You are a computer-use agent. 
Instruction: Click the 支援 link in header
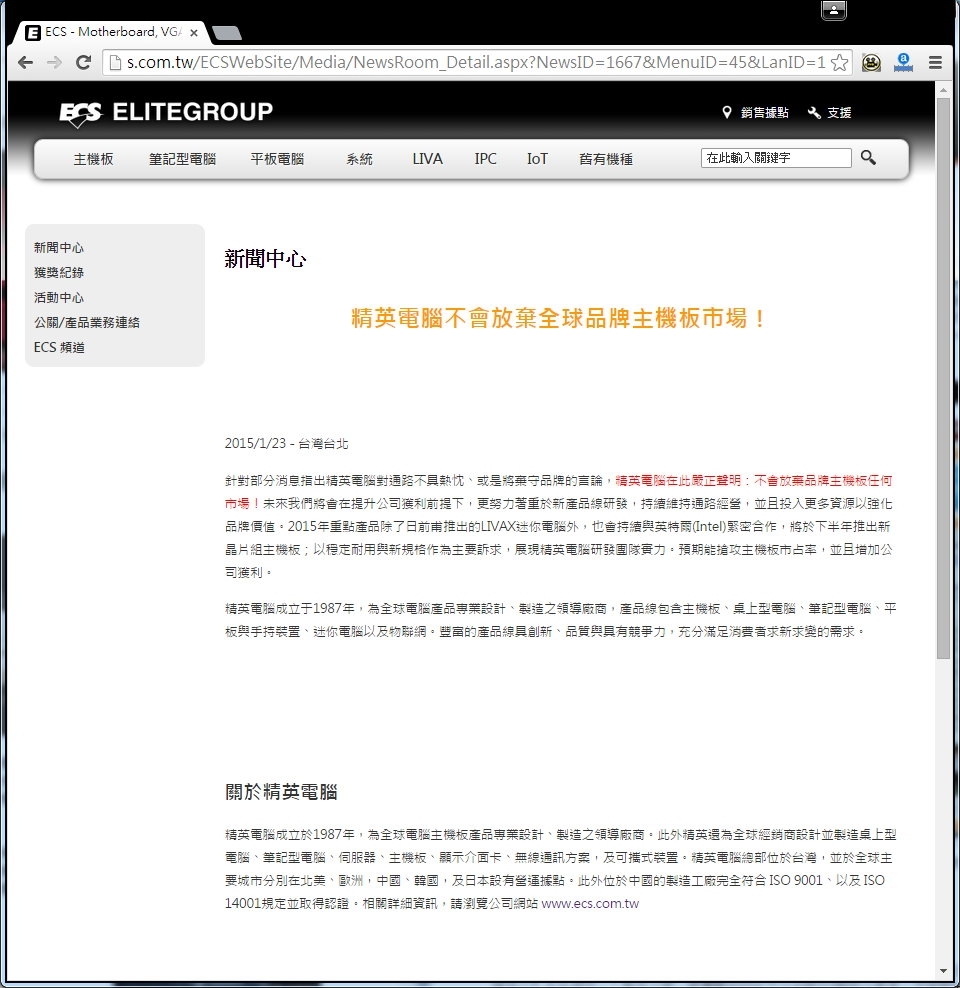839,112
